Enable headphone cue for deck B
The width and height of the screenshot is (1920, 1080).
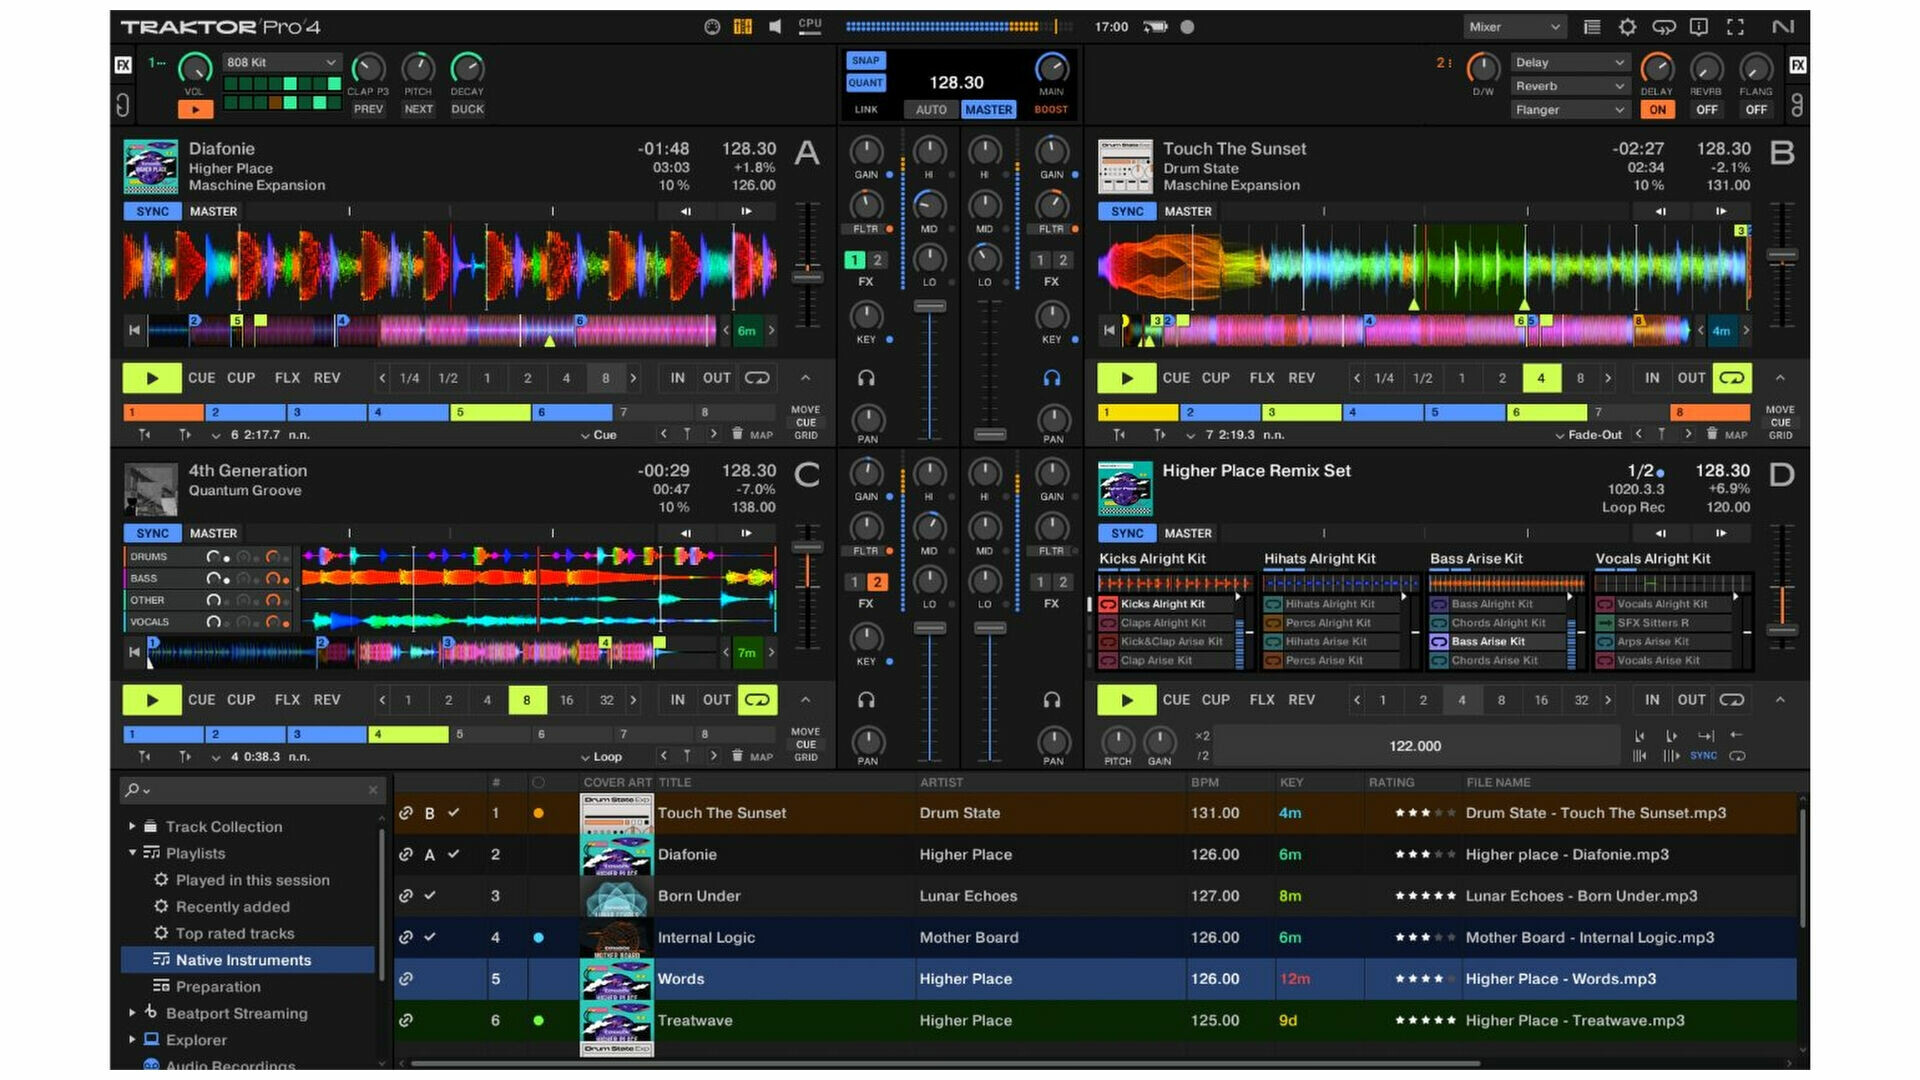coord(1051,378)
